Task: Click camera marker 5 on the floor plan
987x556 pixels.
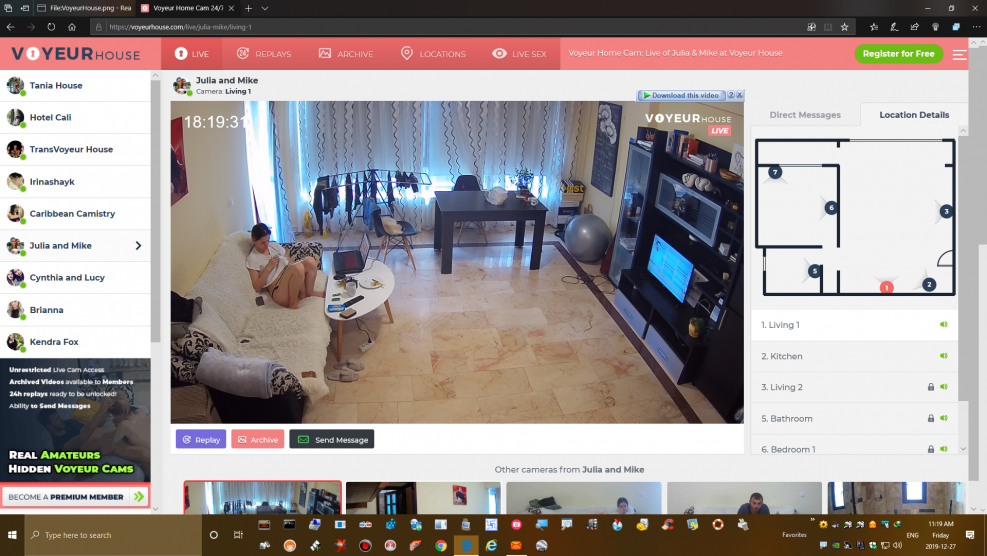Action: (814, 270)
